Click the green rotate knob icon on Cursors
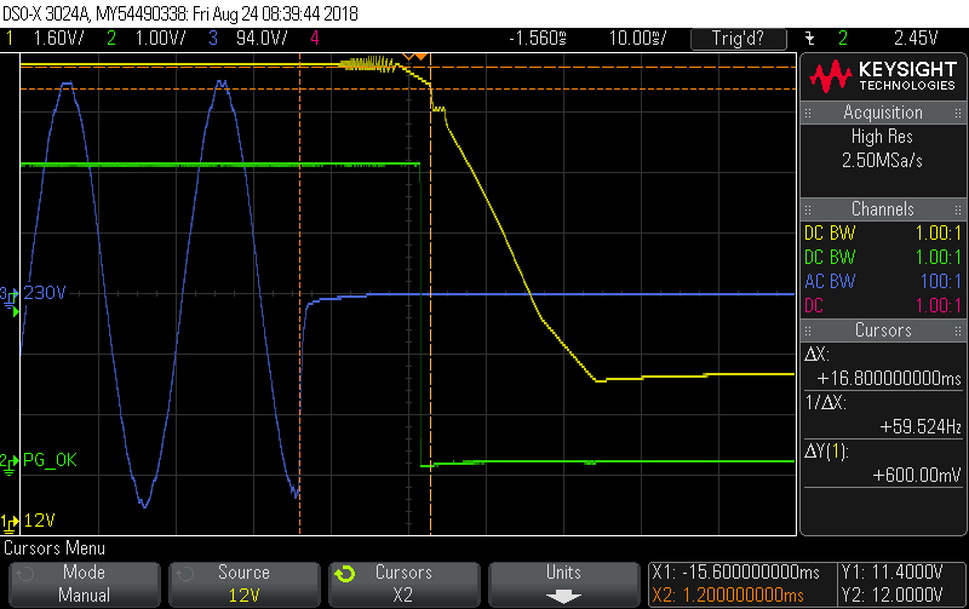The width and height of the screenshot is (969, 609). (345, 574)
